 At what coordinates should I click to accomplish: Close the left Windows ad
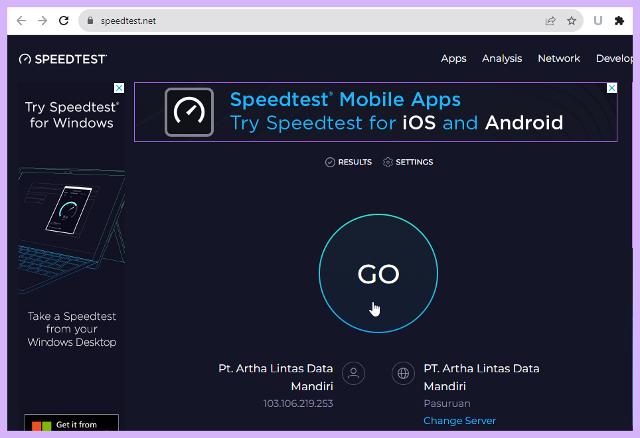pos(119,88)
